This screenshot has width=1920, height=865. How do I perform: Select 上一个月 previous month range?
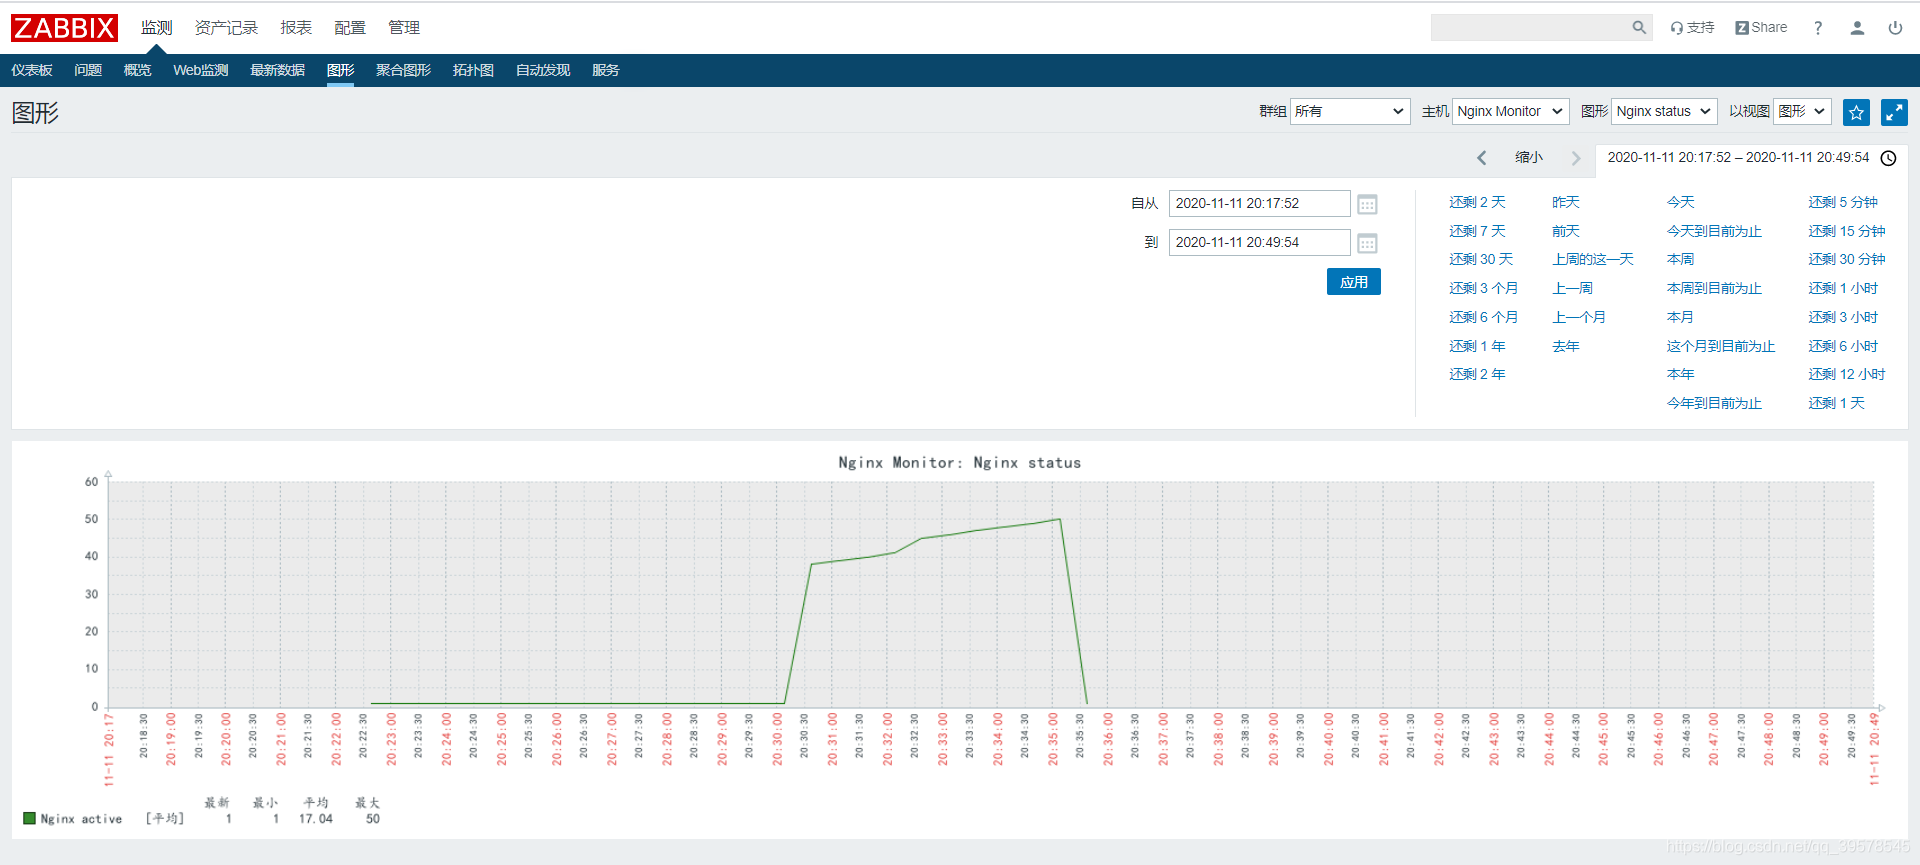1579,317
